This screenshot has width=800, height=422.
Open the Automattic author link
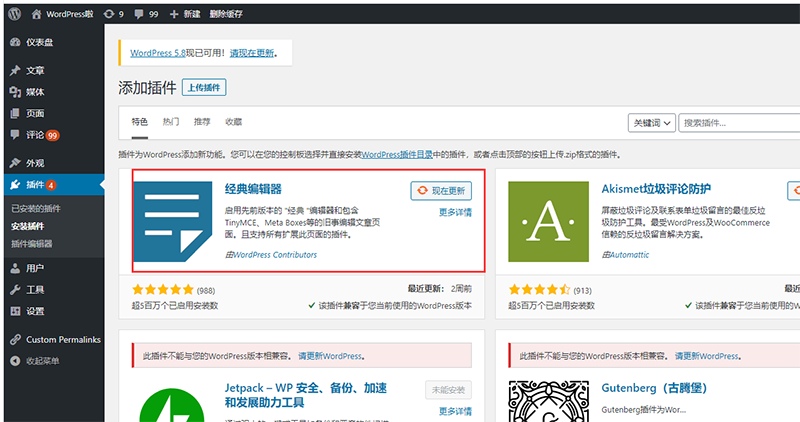(x=630, y=255)
